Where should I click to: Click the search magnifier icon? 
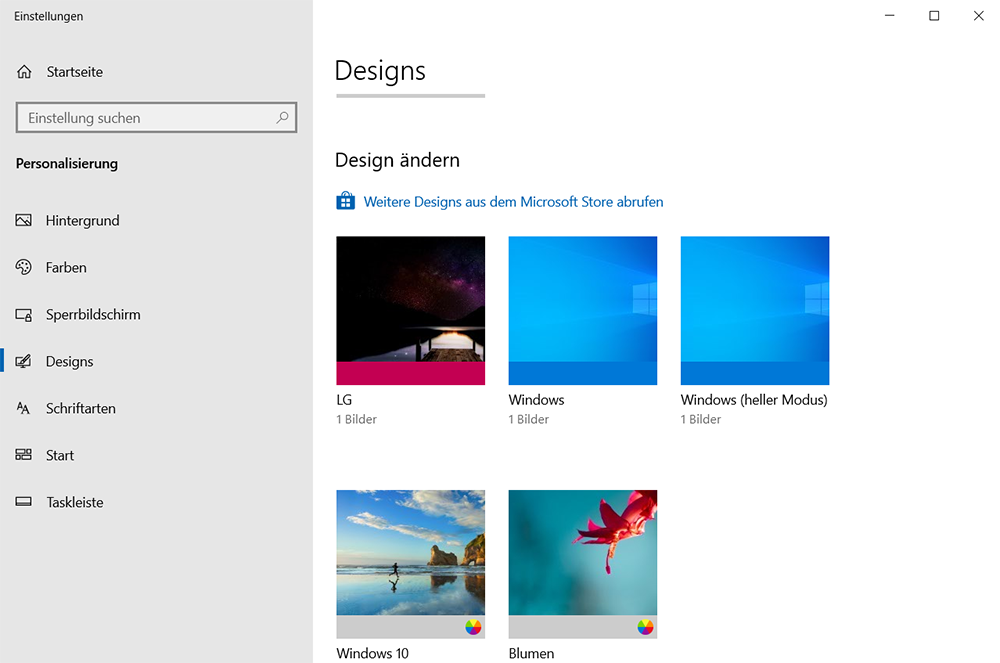pos(282,118)
